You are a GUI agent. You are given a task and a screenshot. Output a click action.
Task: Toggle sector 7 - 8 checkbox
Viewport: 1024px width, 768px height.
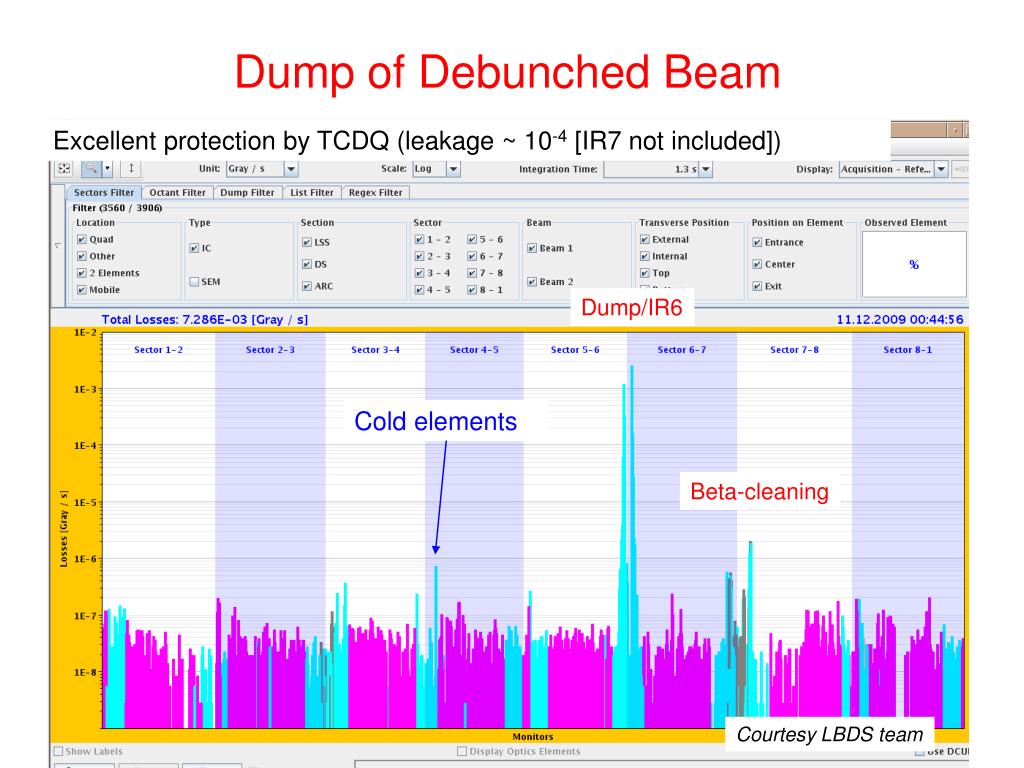(472, 273)
